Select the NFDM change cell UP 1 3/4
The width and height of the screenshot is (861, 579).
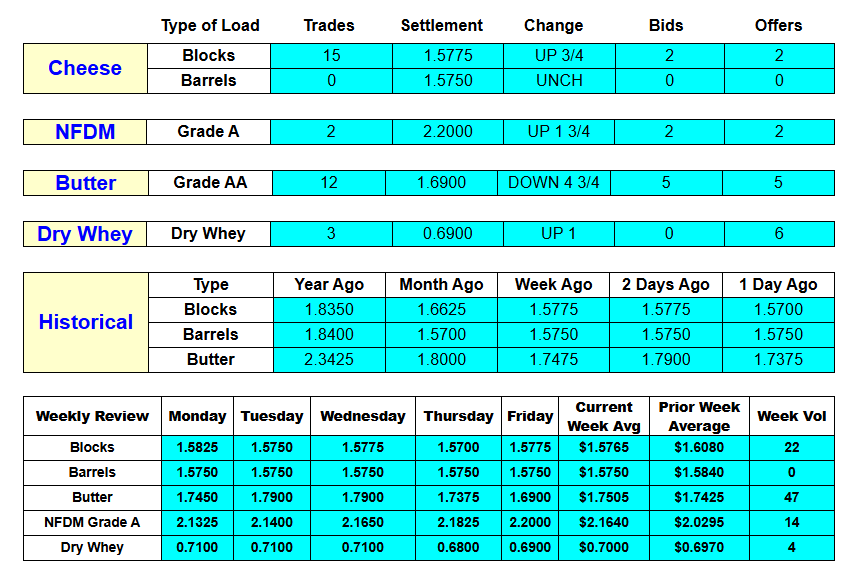click(559, 132)
